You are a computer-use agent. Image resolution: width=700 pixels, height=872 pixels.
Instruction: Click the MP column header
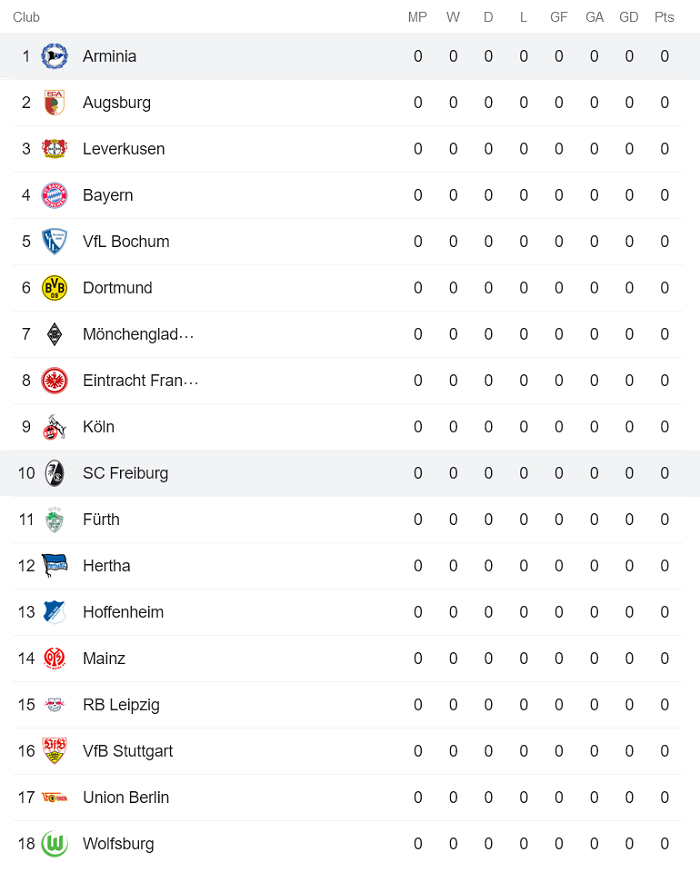click(417, 17)
